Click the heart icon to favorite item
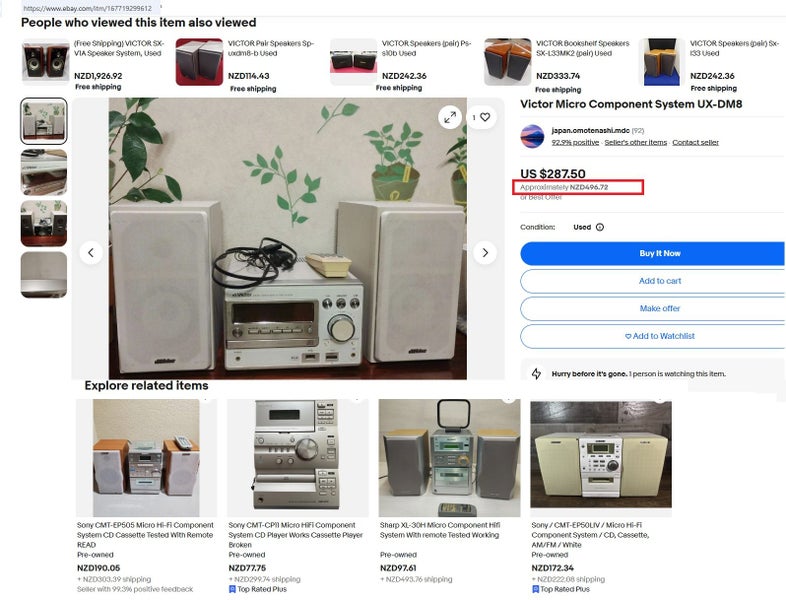Screen dimensions: 786x600 tap(485, 117)
